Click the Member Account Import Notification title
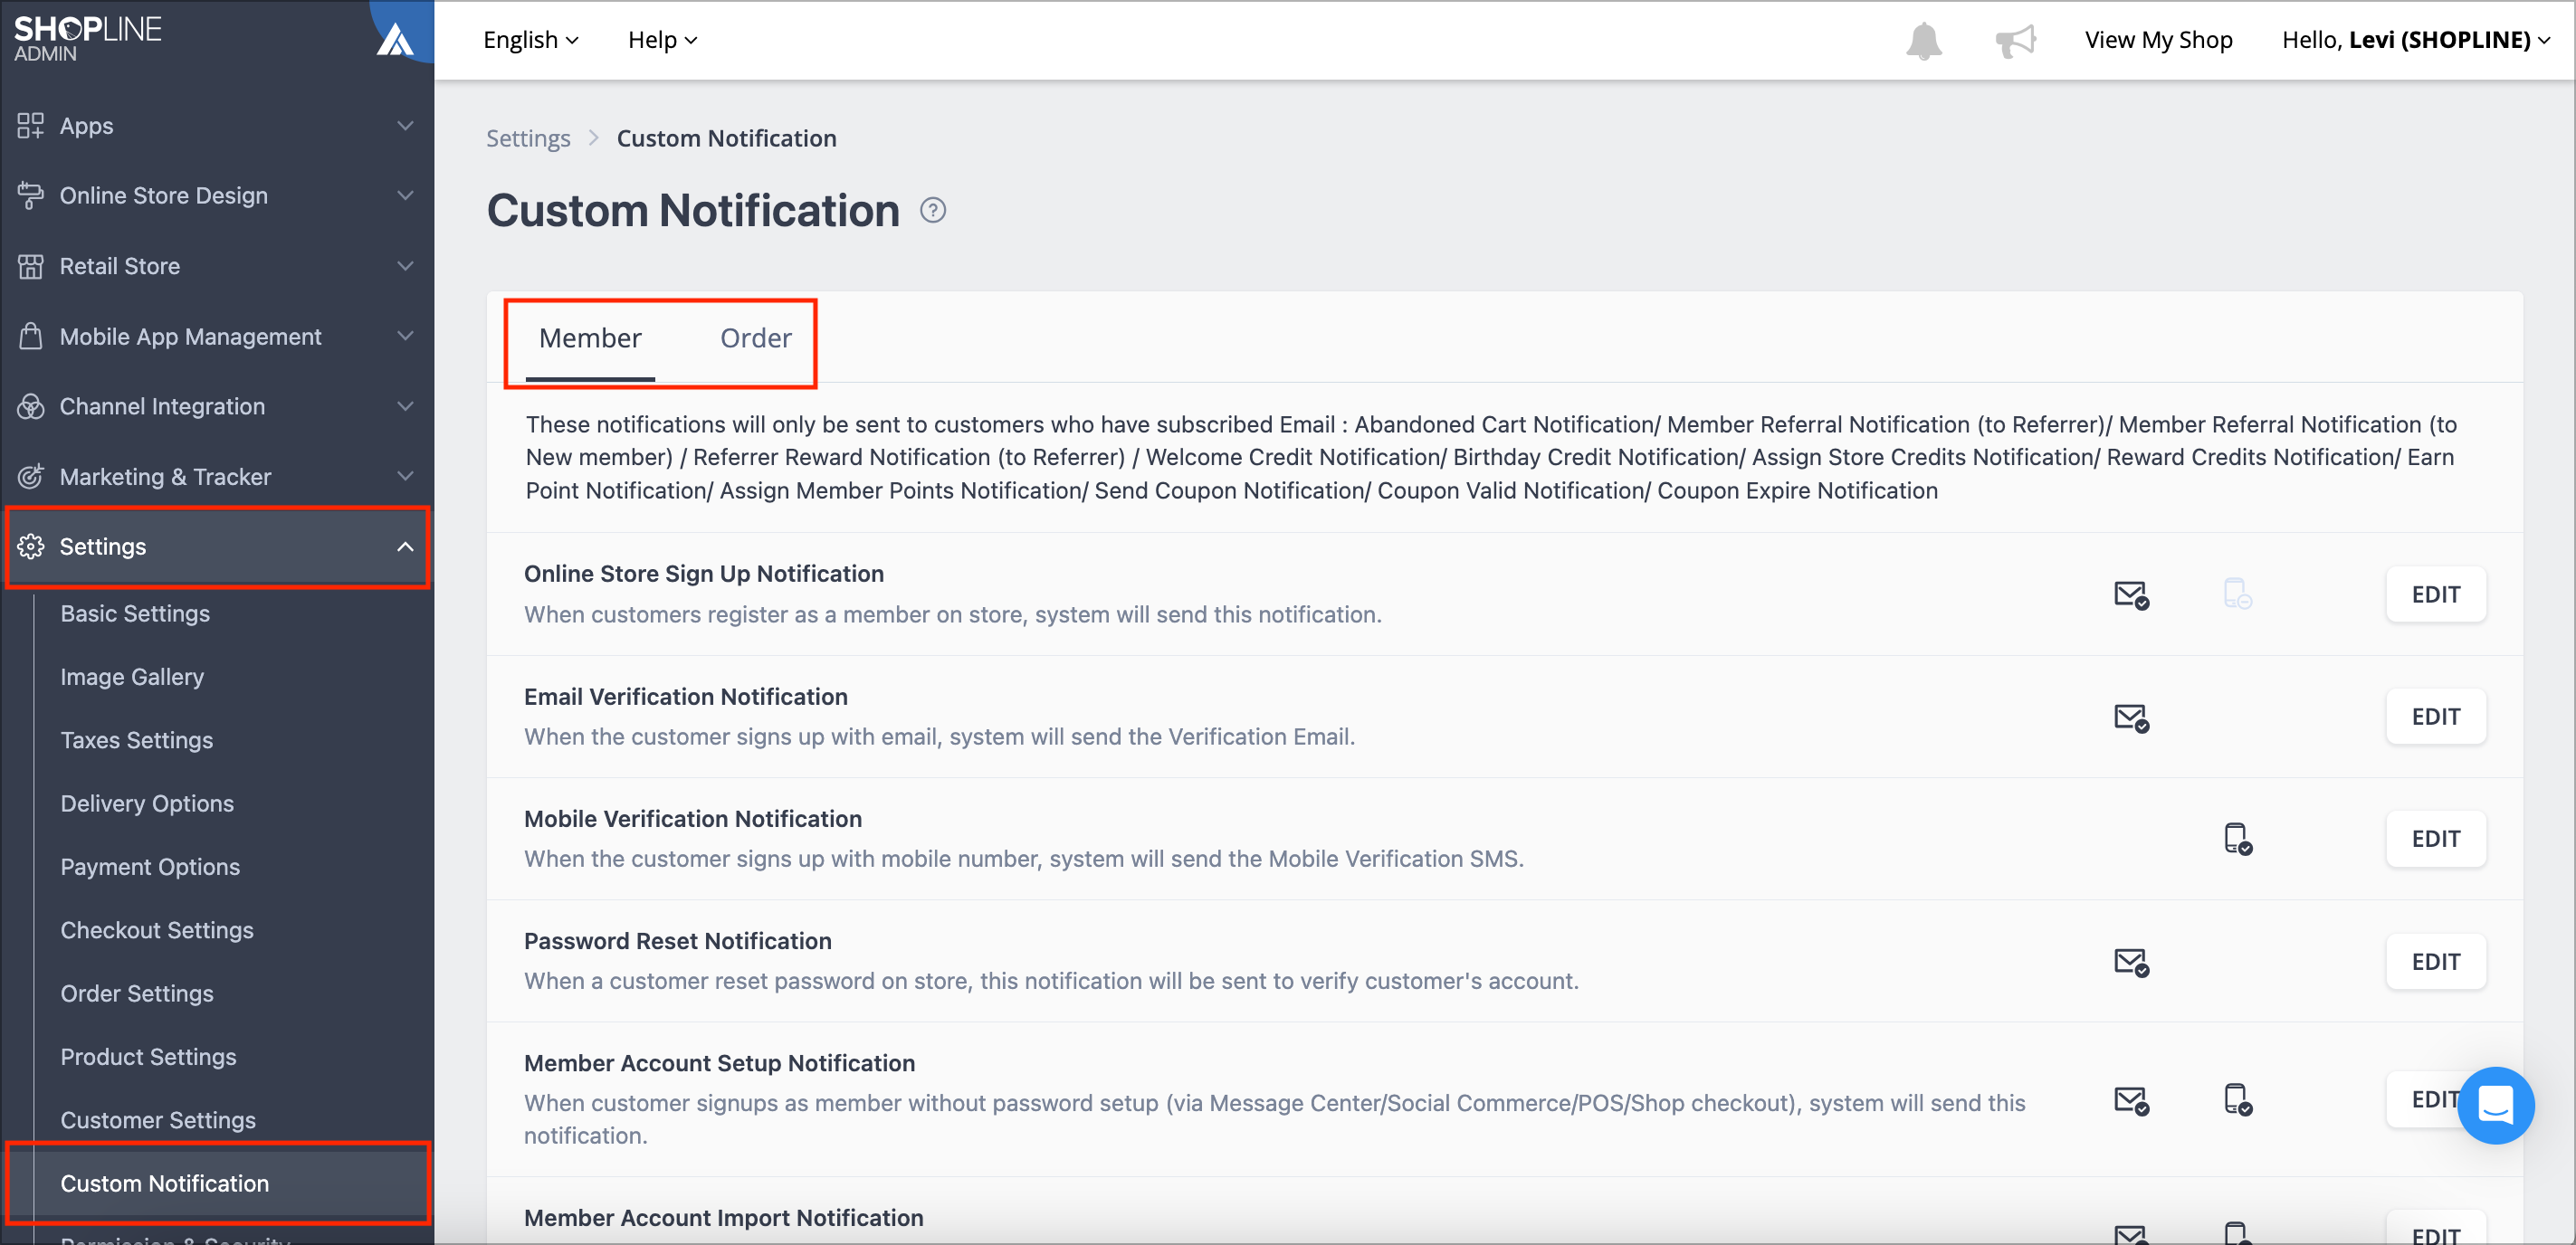Viewport: 2576px width, 1245px height. click(724, 1218)
